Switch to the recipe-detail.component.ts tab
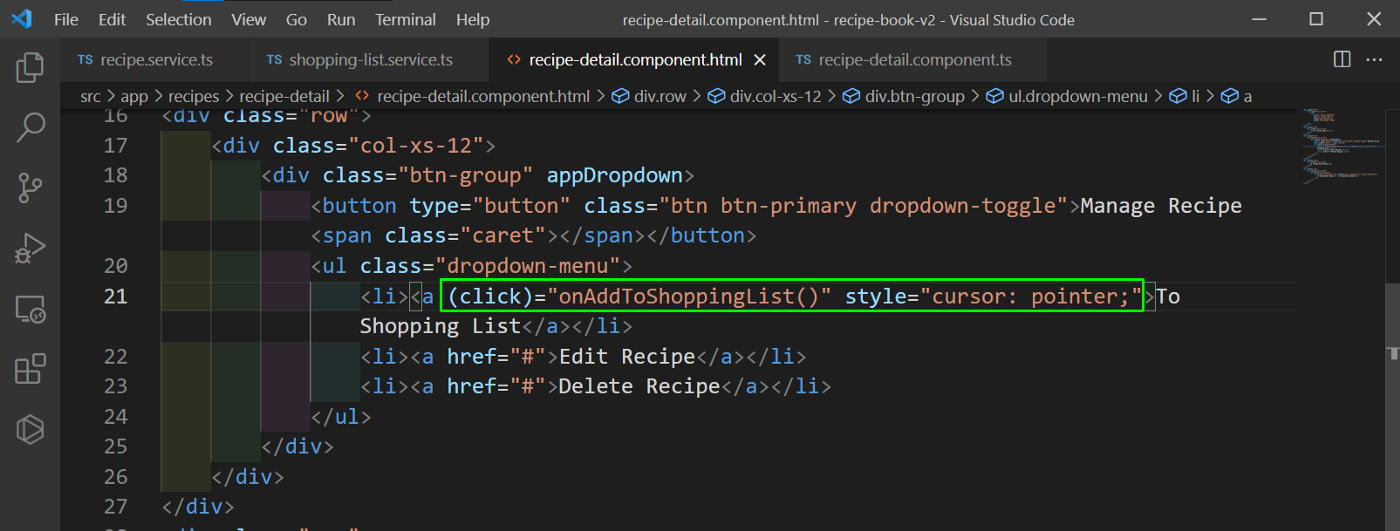 coord(914,60)
